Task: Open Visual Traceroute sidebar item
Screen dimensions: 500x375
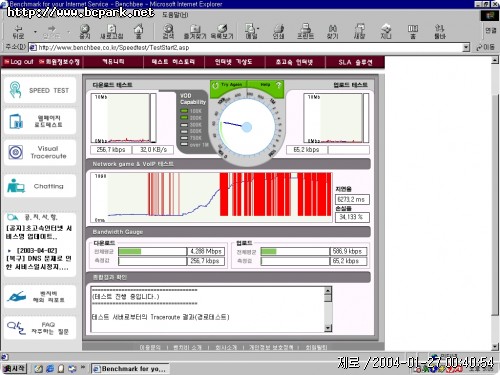Action: (40, 152)
